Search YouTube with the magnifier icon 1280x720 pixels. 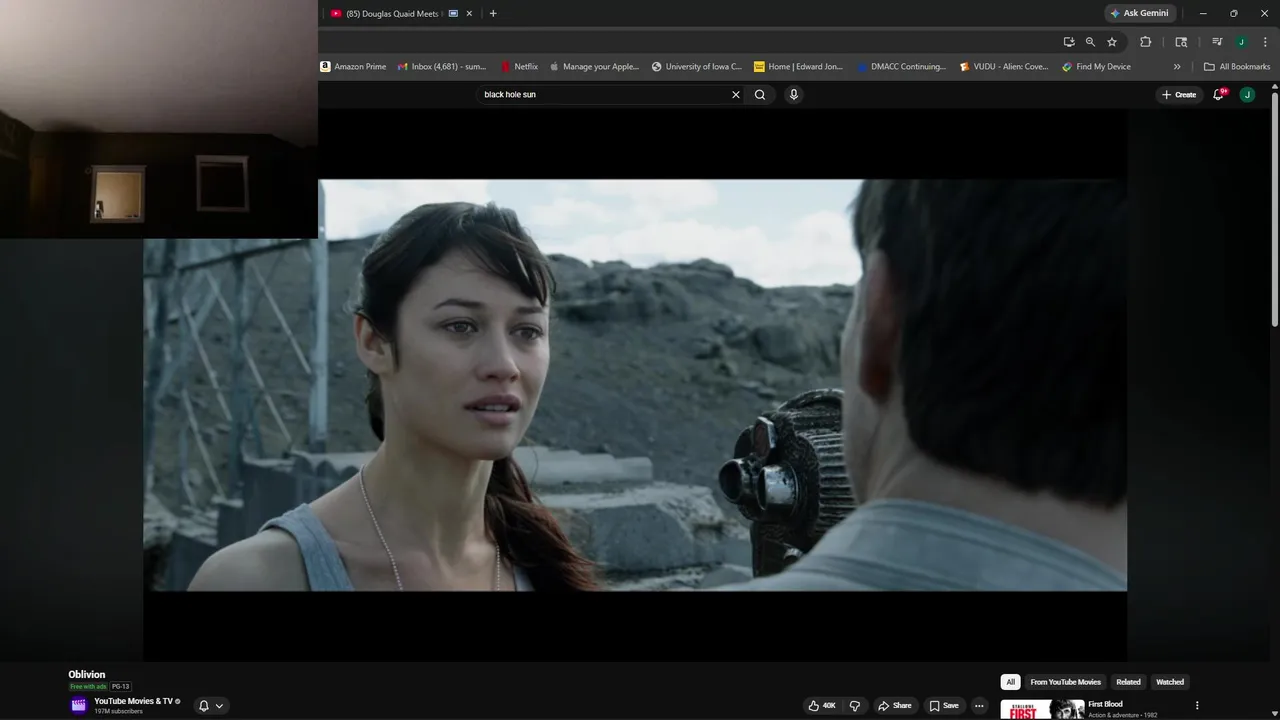tap(760, 94)
